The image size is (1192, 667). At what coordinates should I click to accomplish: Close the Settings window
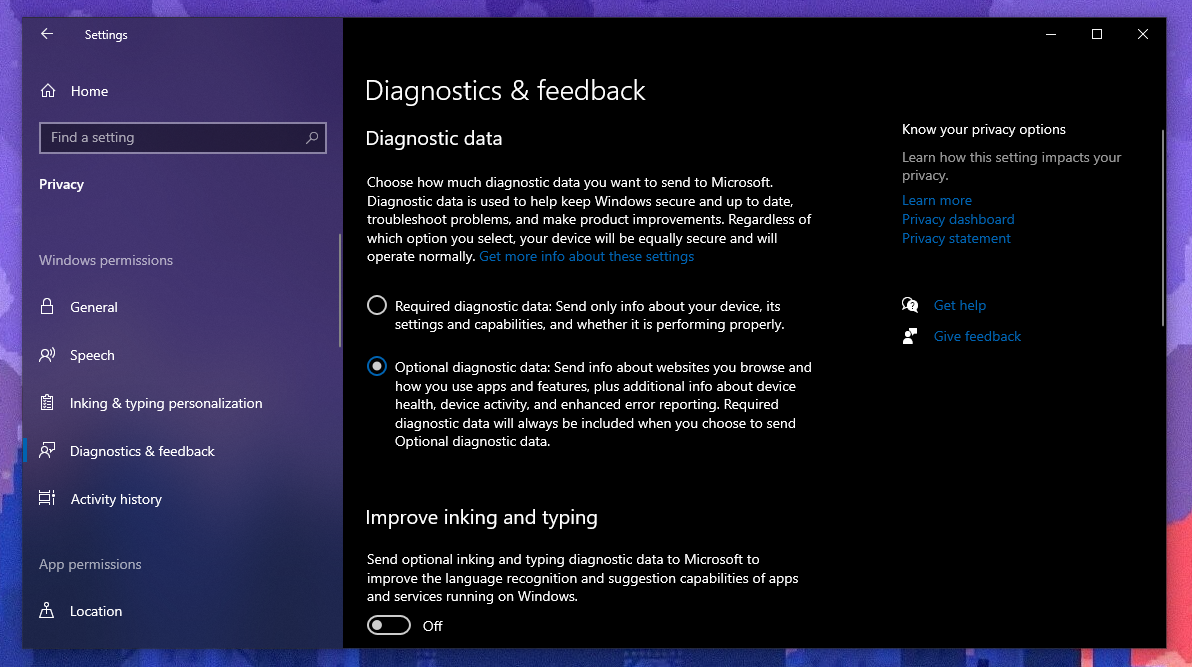coord(1143,34)
